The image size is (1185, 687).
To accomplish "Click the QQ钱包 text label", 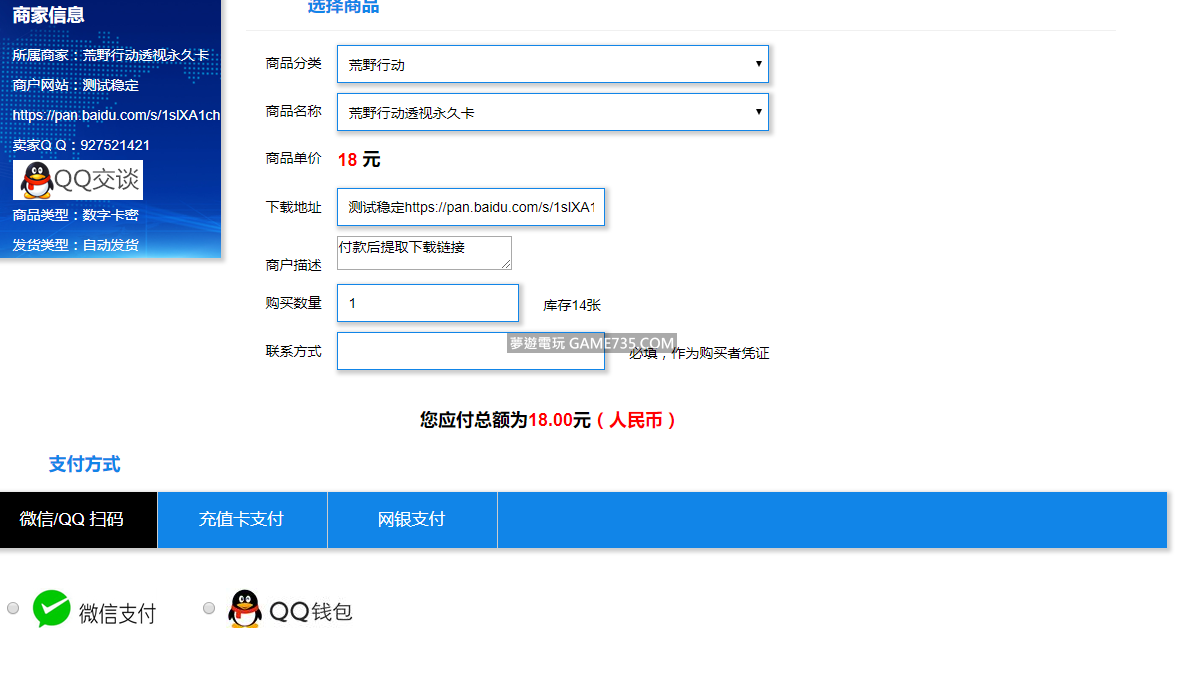I will pos(311,611).
